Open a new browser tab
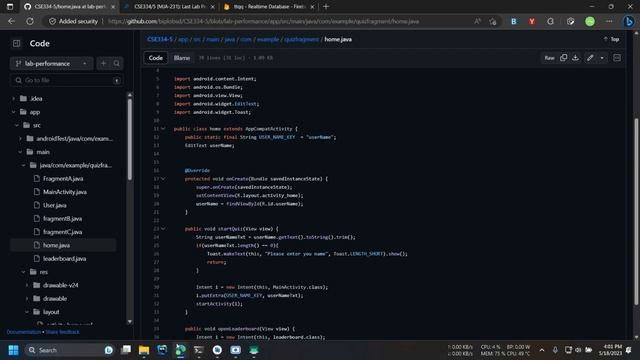The width and height of the screenshot is (640, 360). 326,7
